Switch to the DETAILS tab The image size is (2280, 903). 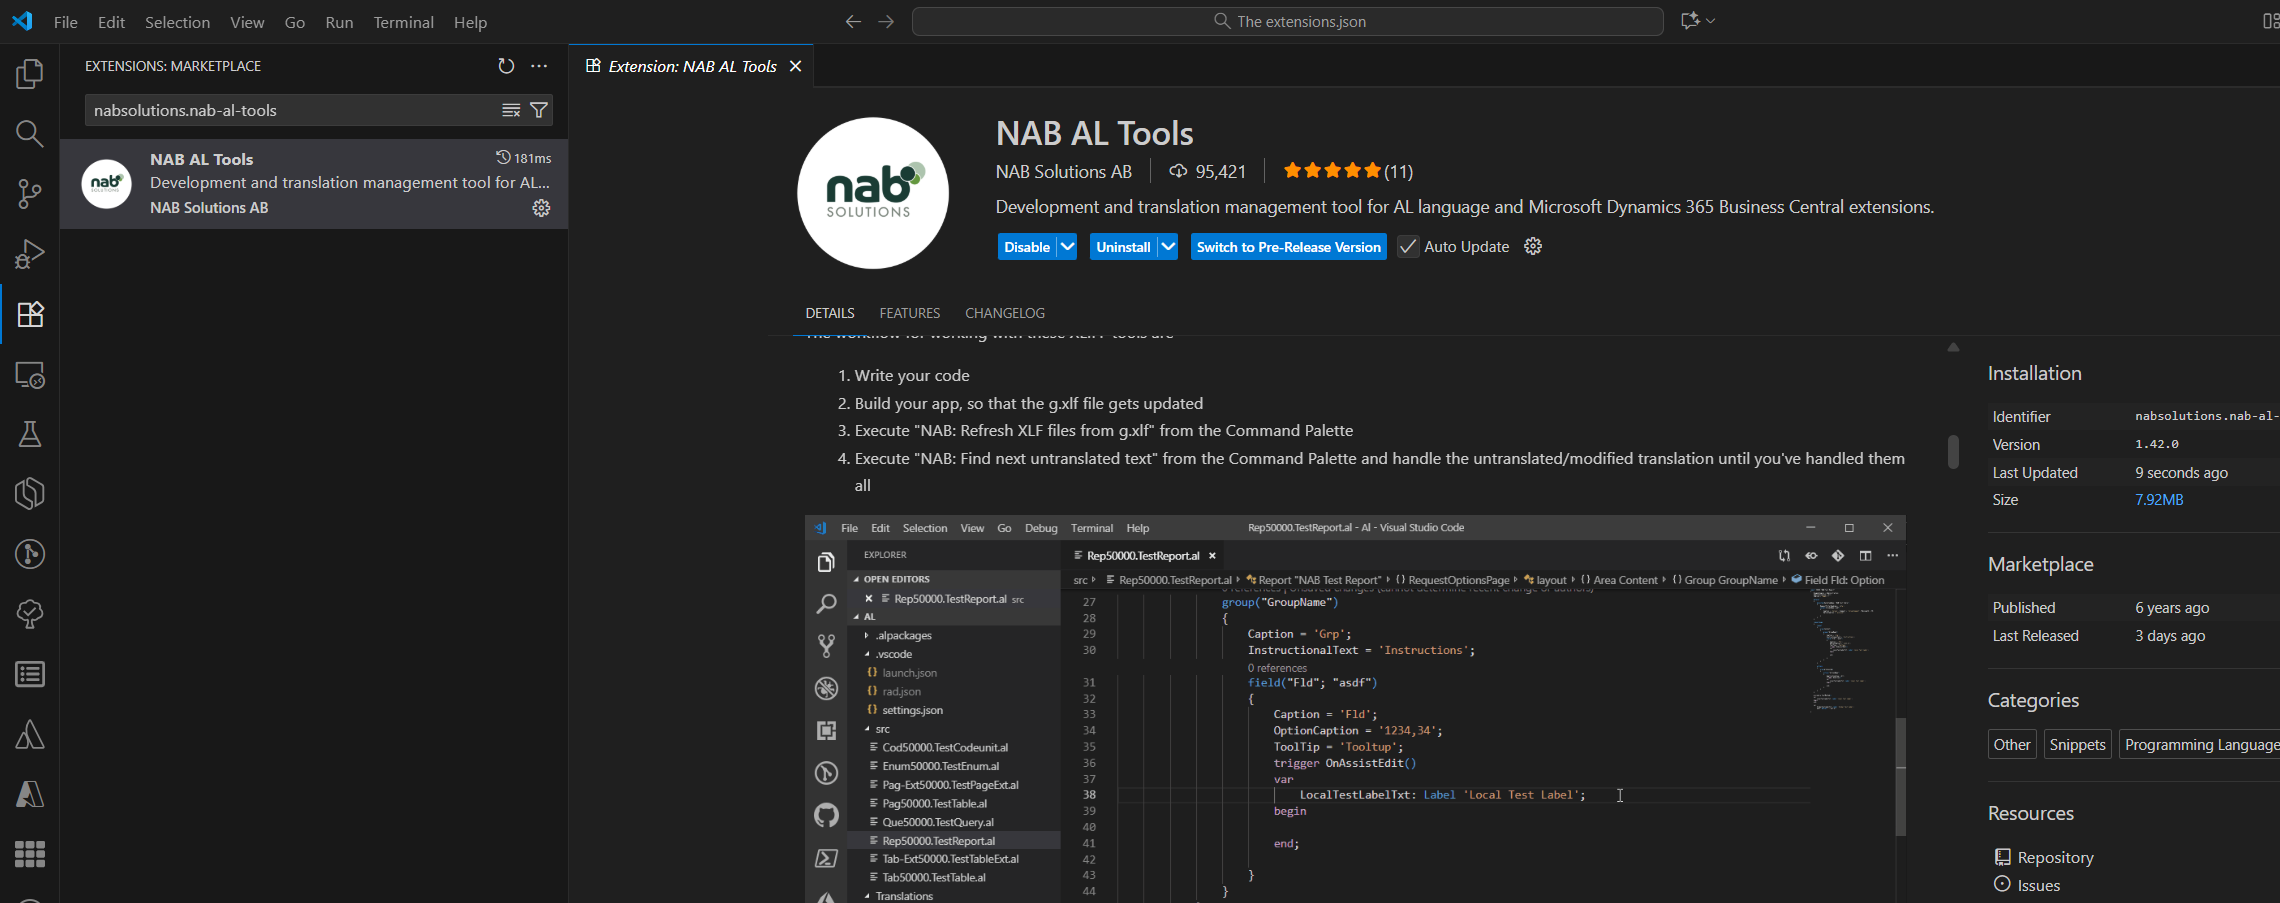[830, 313]
